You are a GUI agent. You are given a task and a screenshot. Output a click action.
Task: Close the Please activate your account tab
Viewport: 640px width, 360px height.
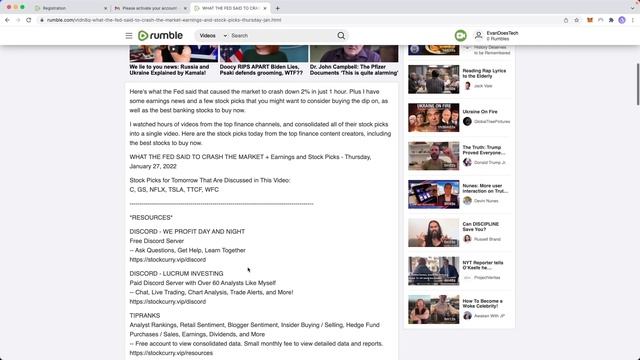[x=185, y=8]
